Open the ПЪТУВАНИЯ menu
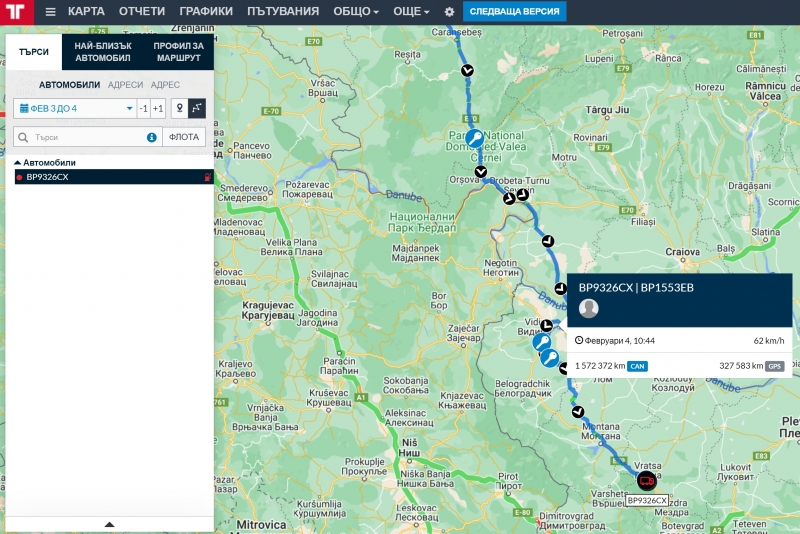 (x=283, y=11)
